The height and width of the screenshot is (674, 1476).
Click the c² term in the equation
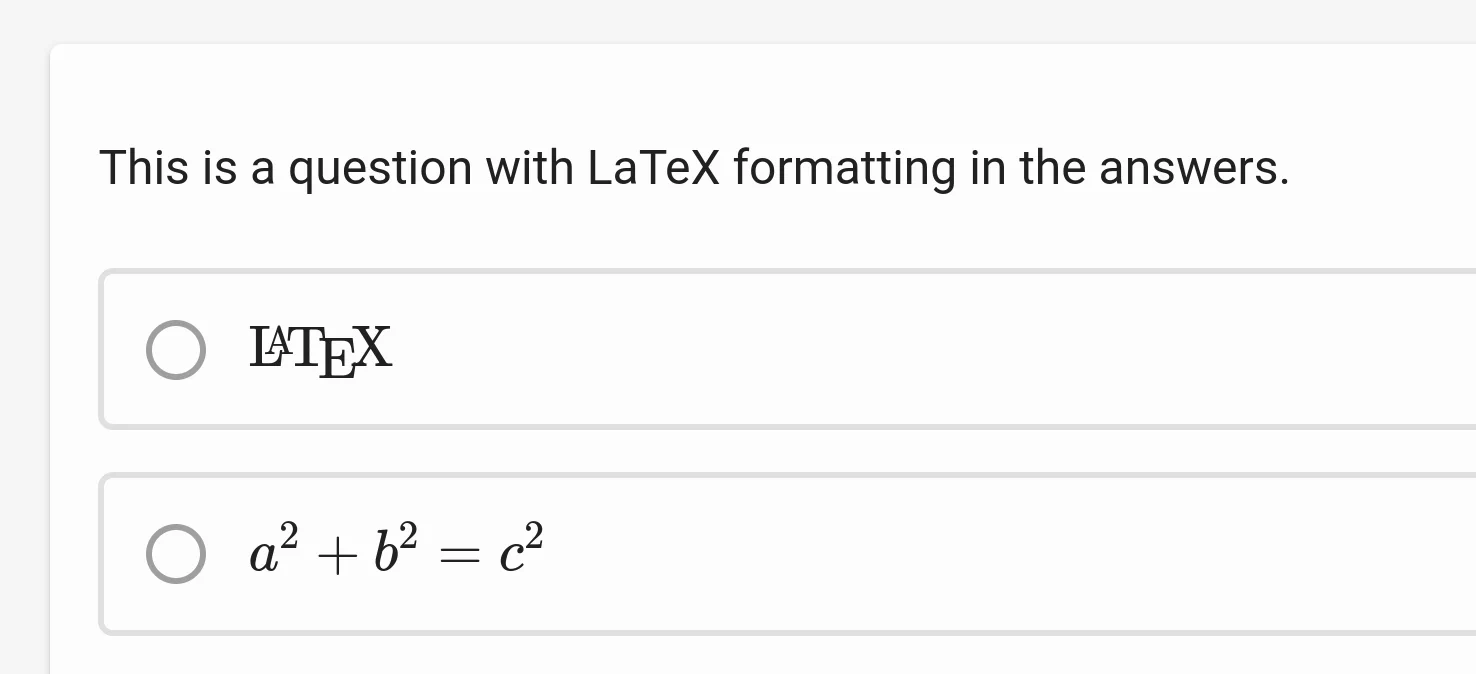(x=521, y=552)
